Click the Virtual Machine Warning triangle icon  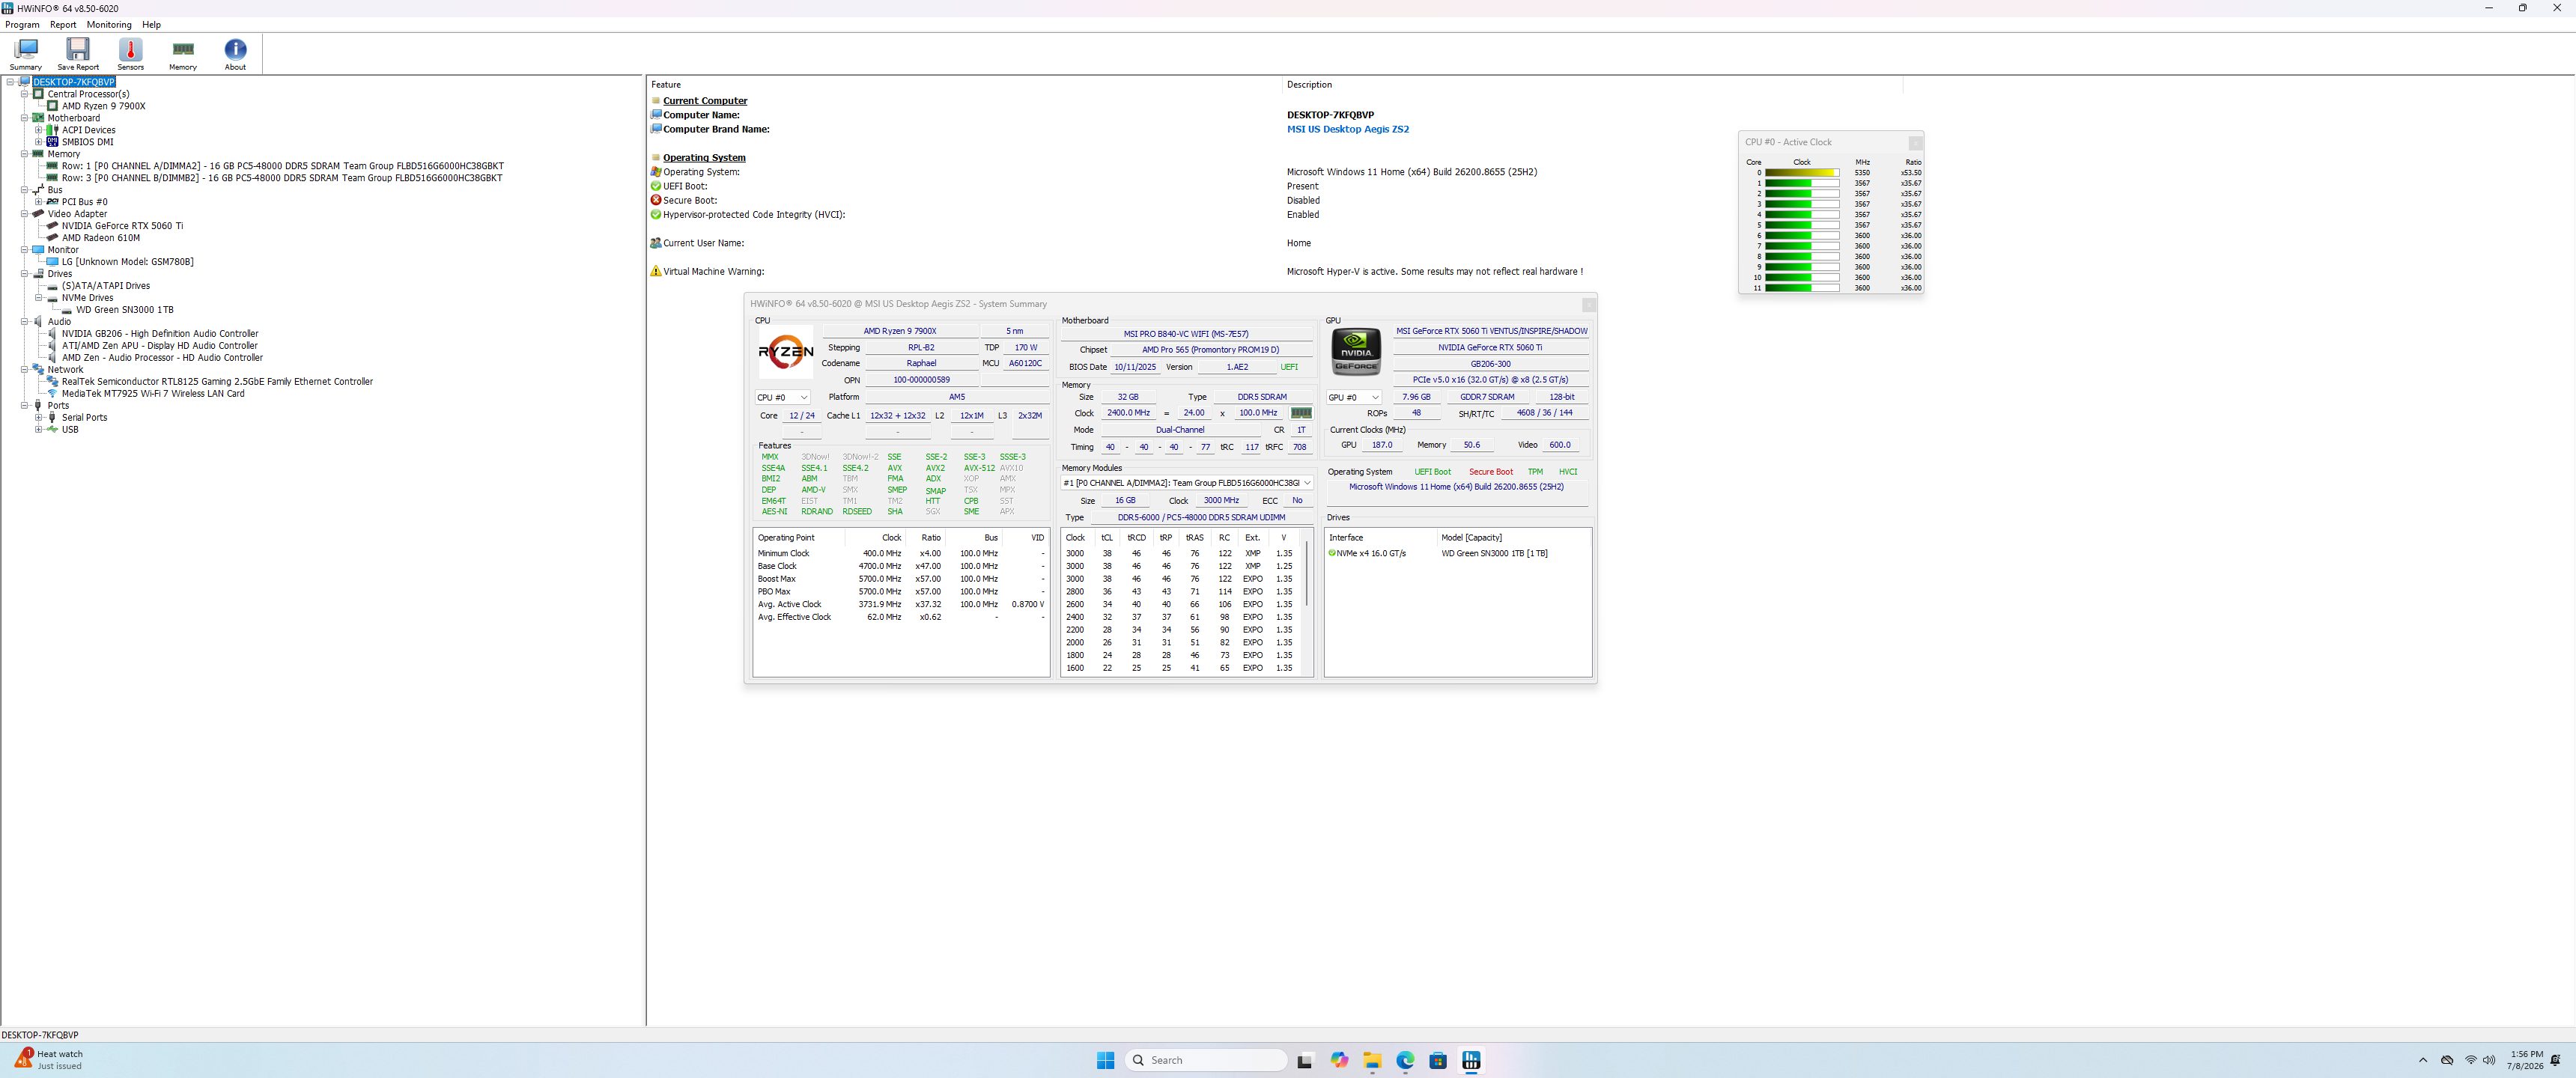pyautogui.click(x=656, y=271)
